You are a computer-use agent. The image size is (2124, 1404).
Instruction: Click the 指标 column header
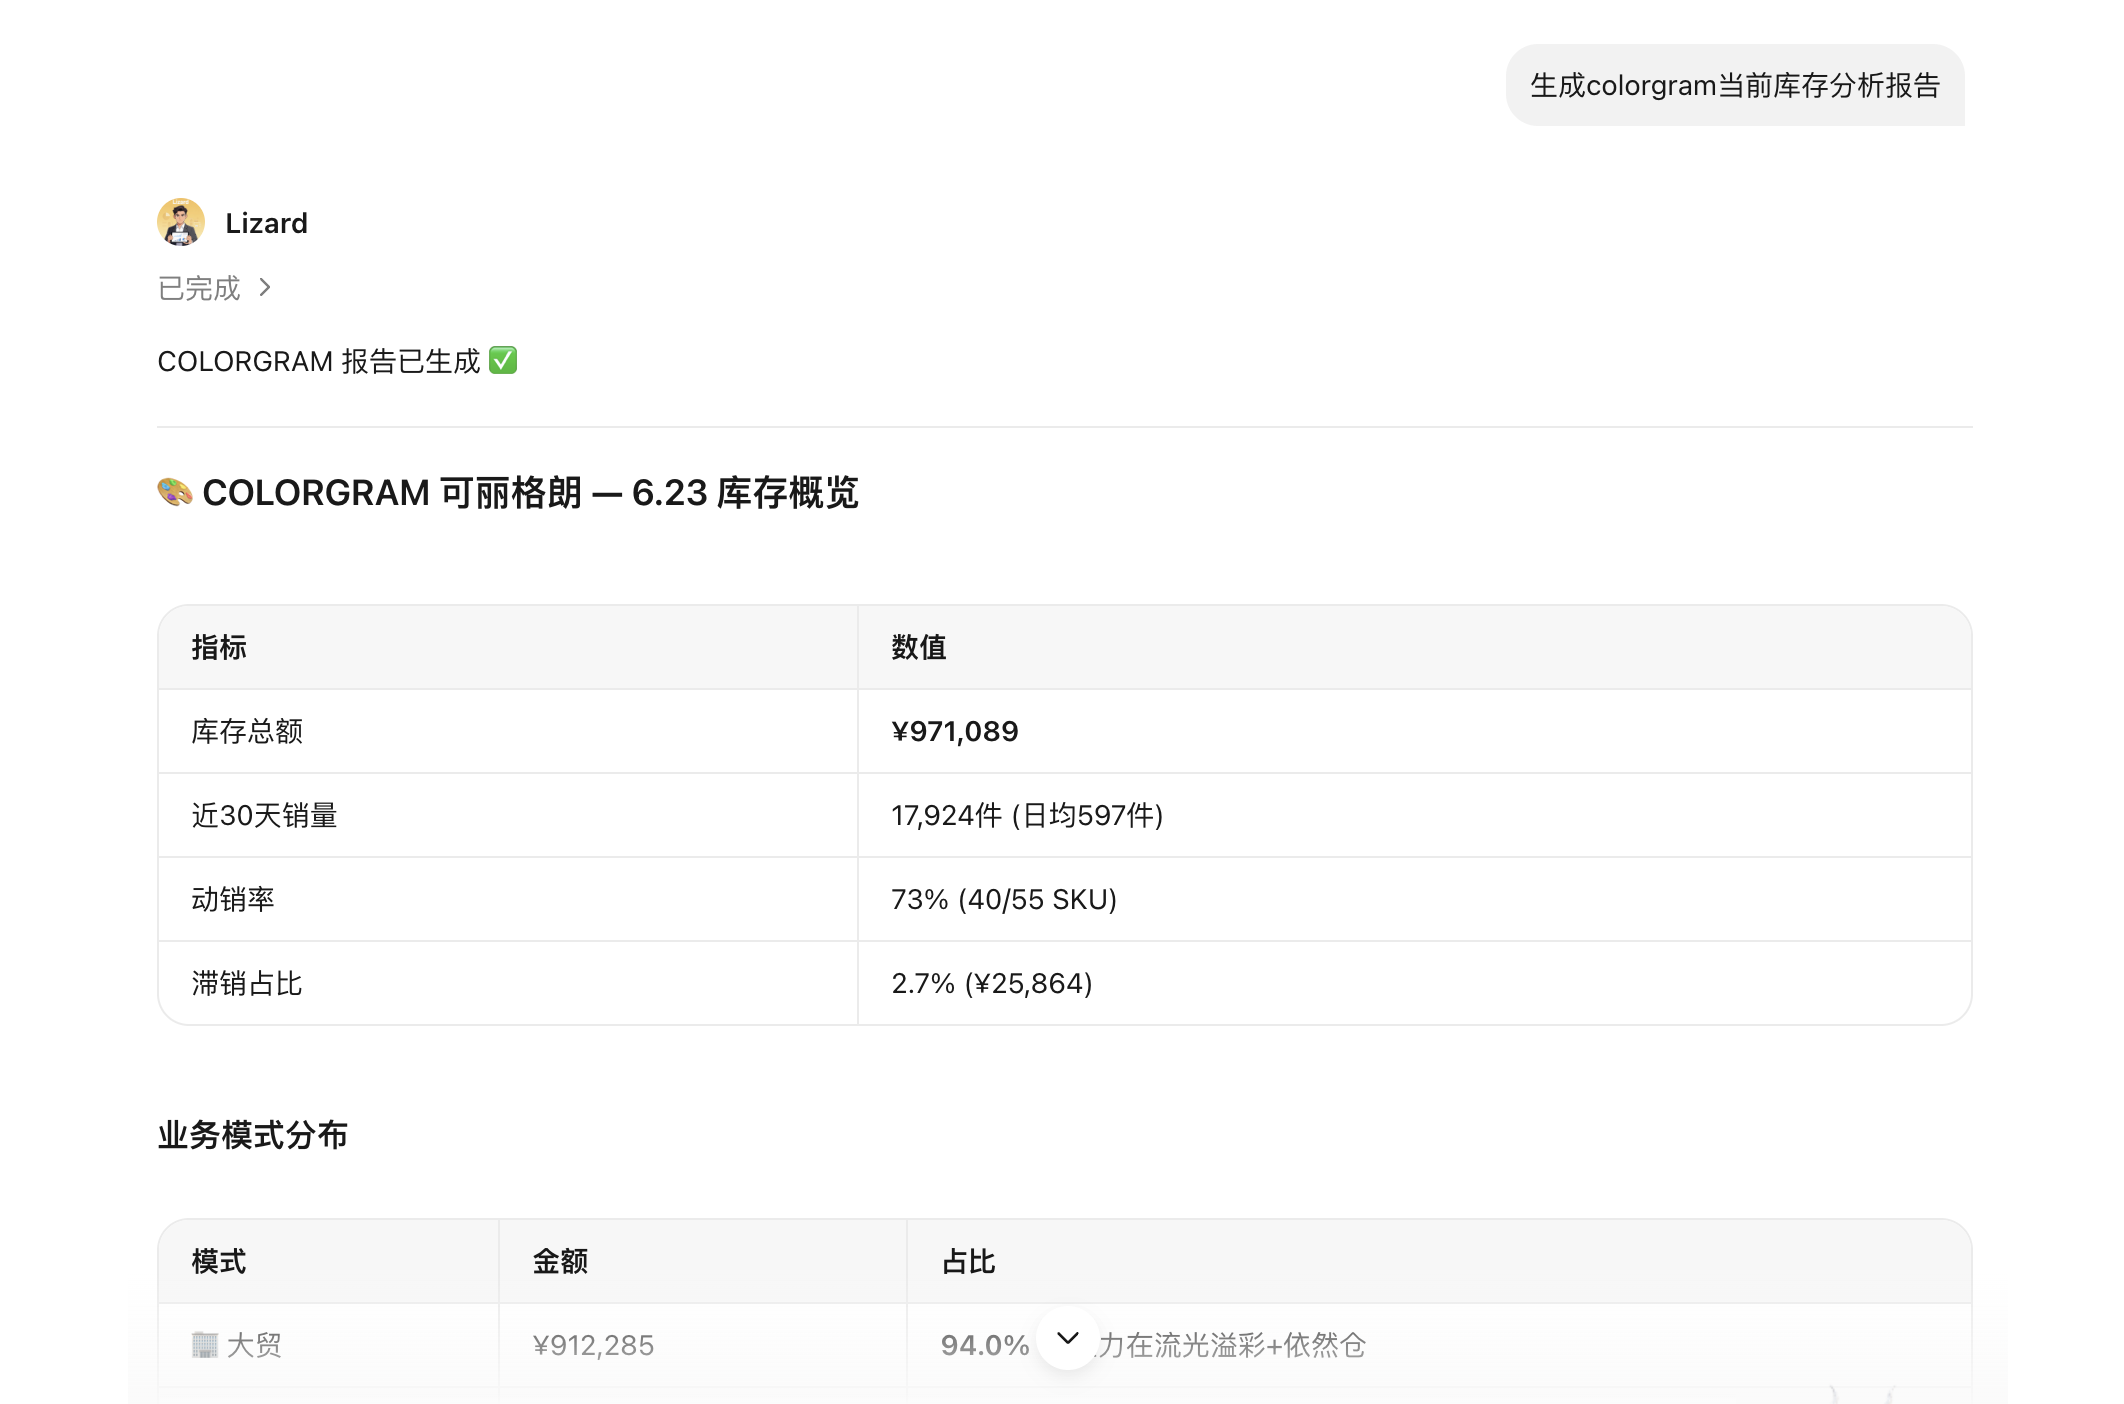[219, 647]
